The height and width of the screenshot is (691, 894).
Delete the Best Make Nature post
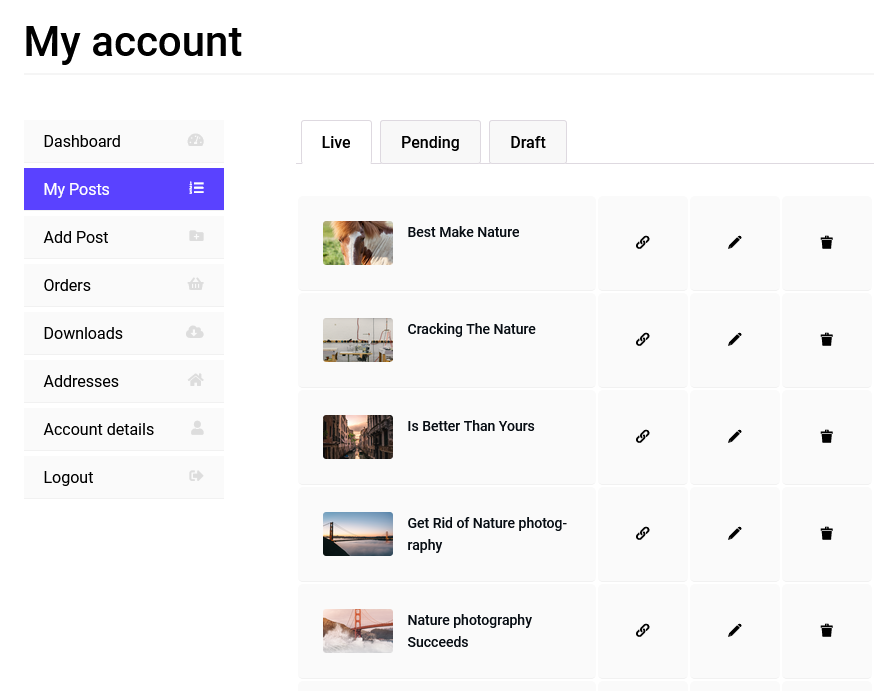pos(826,242)
